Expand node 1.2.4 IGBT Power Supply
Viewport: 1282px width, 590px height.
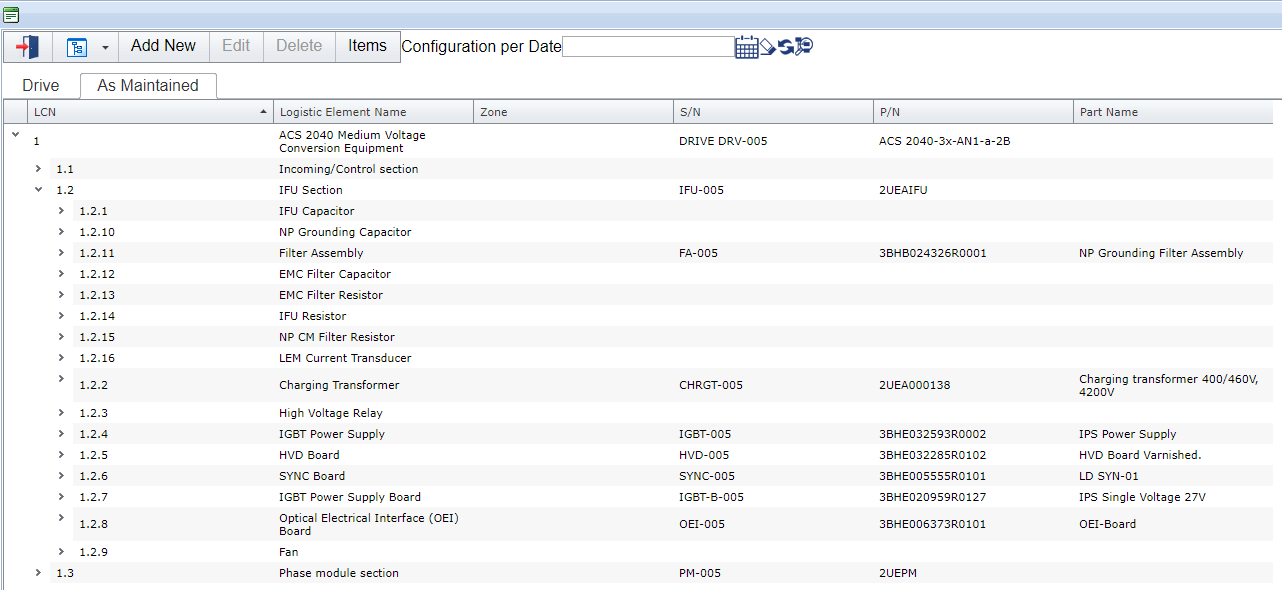(x=61, y=433)
